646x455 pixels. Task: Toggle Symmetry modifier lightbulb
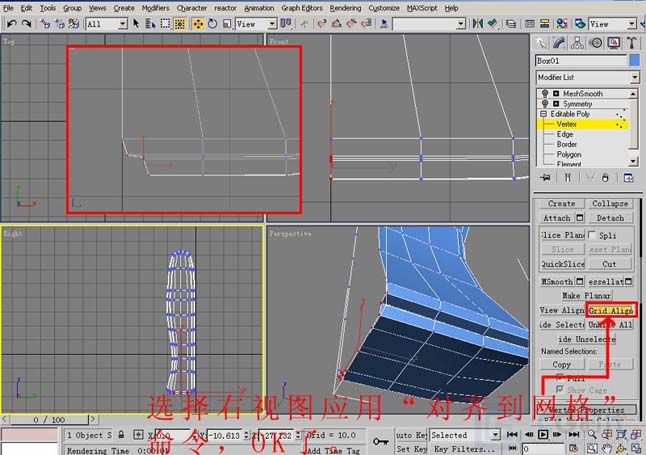coord(545,103)
